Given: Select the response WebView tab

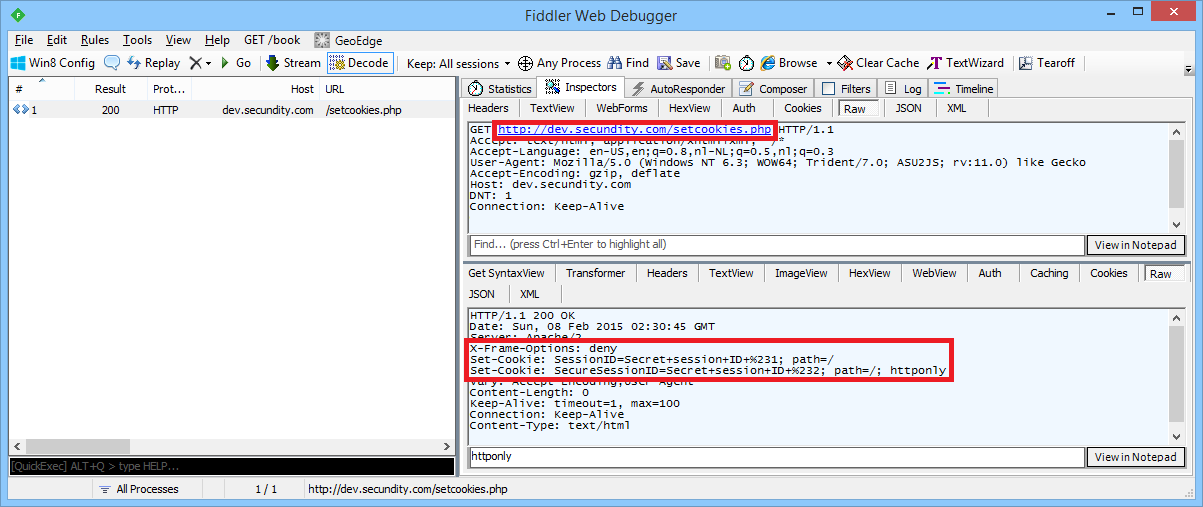Looking at the screenshot, I should tap(934, 273).
